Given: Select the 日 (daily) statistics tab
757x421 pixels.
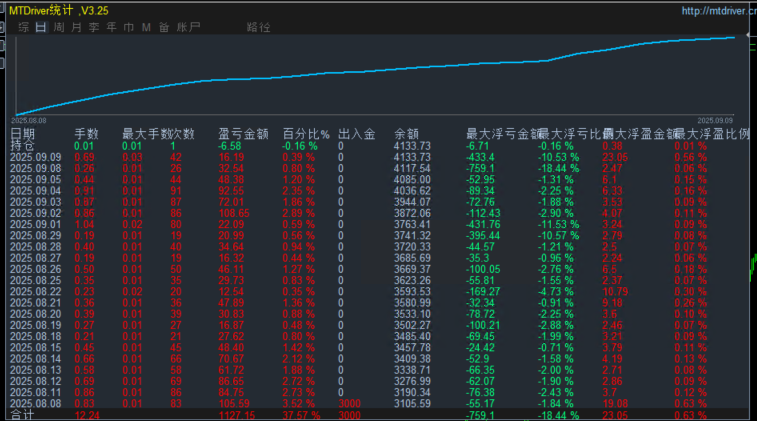Looking at the screenshot, I should pos(41,27).
